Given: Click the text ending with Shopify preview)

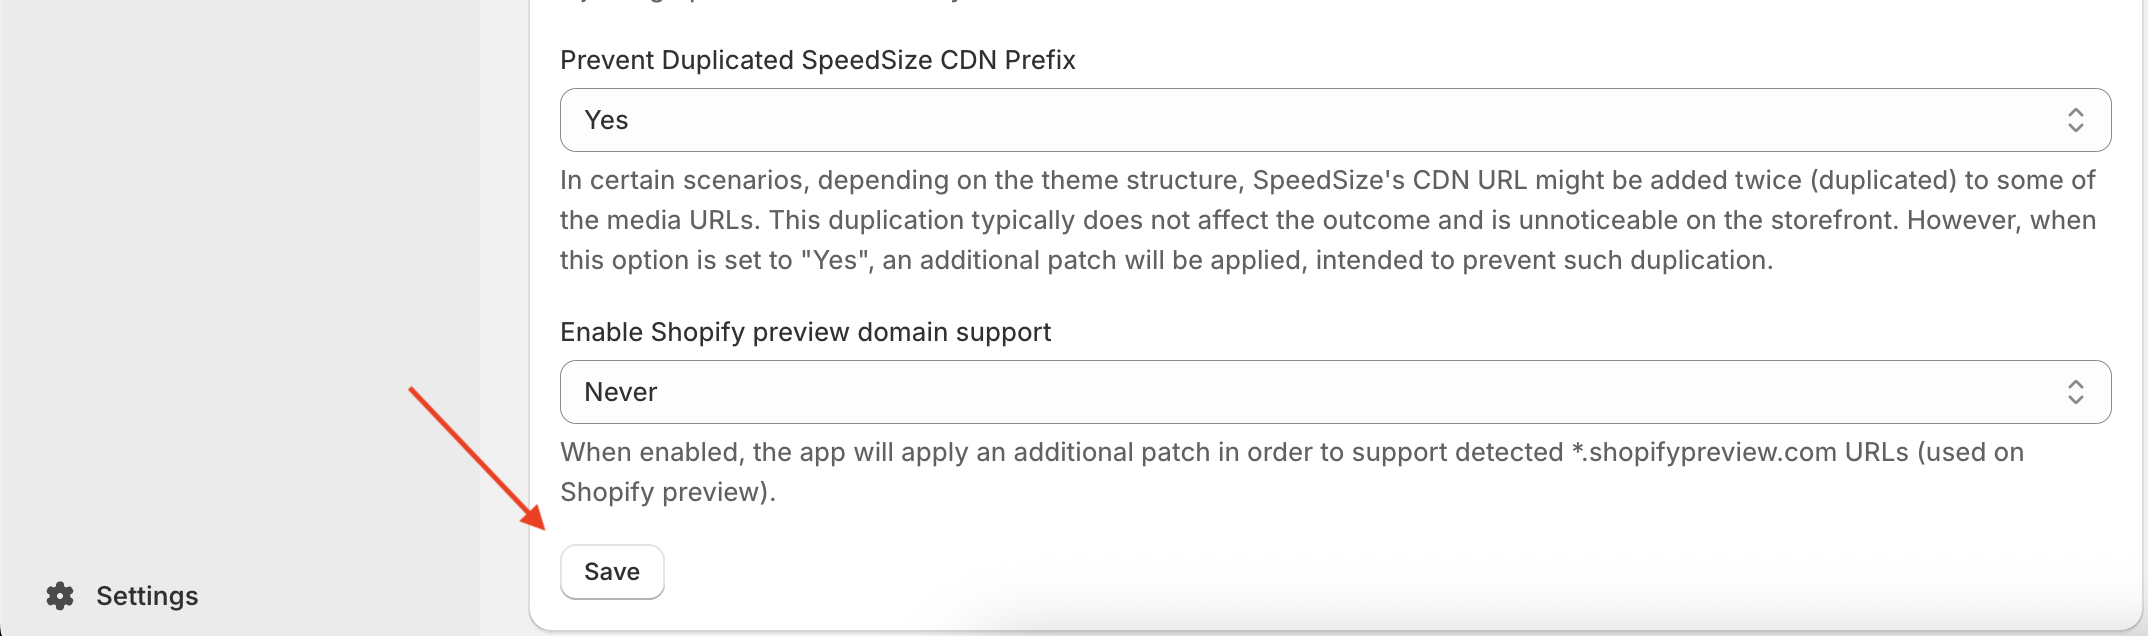Looking at the screenshot, I should click(667, 492).
